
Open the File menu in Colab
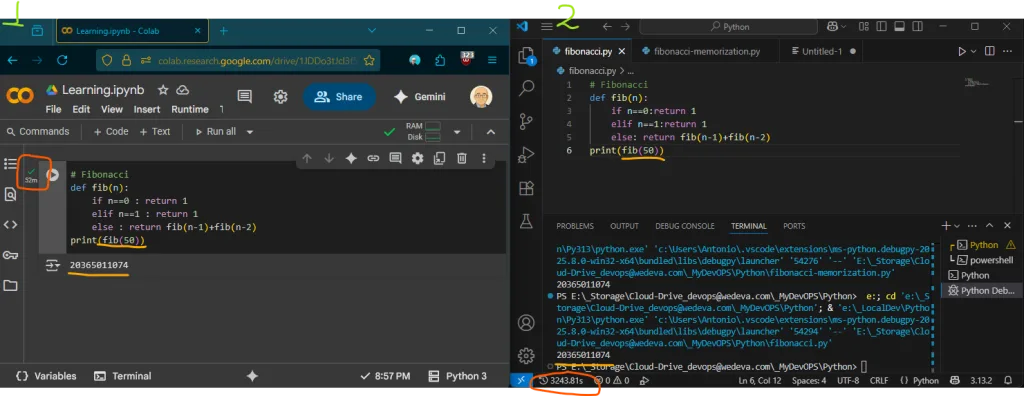[x=54, y=109]
